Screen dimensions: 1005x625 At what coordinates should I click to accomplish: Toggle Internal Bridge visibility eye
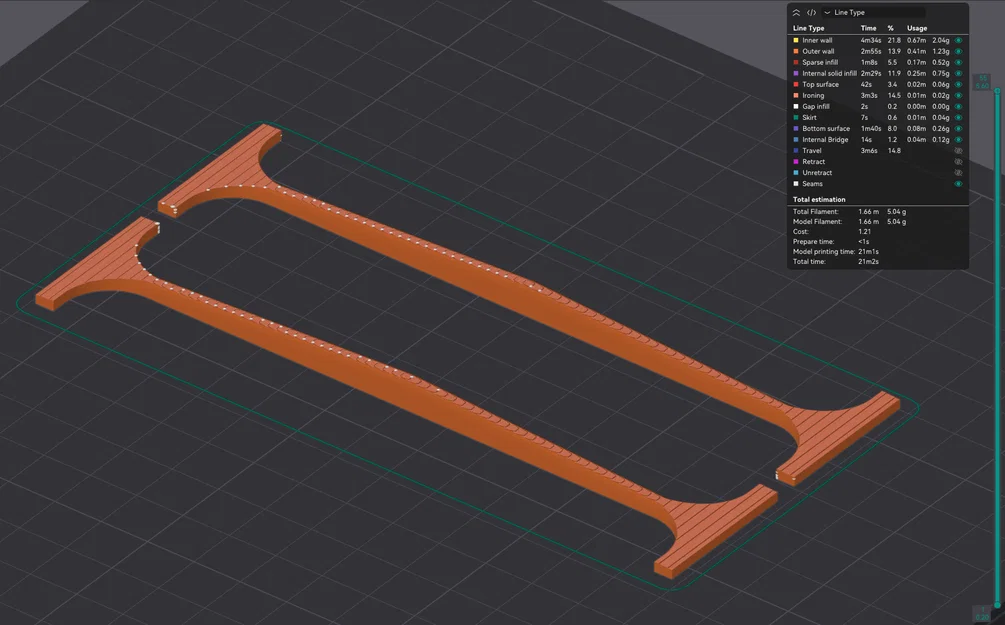pyautogui.click(x=959, y=140)
